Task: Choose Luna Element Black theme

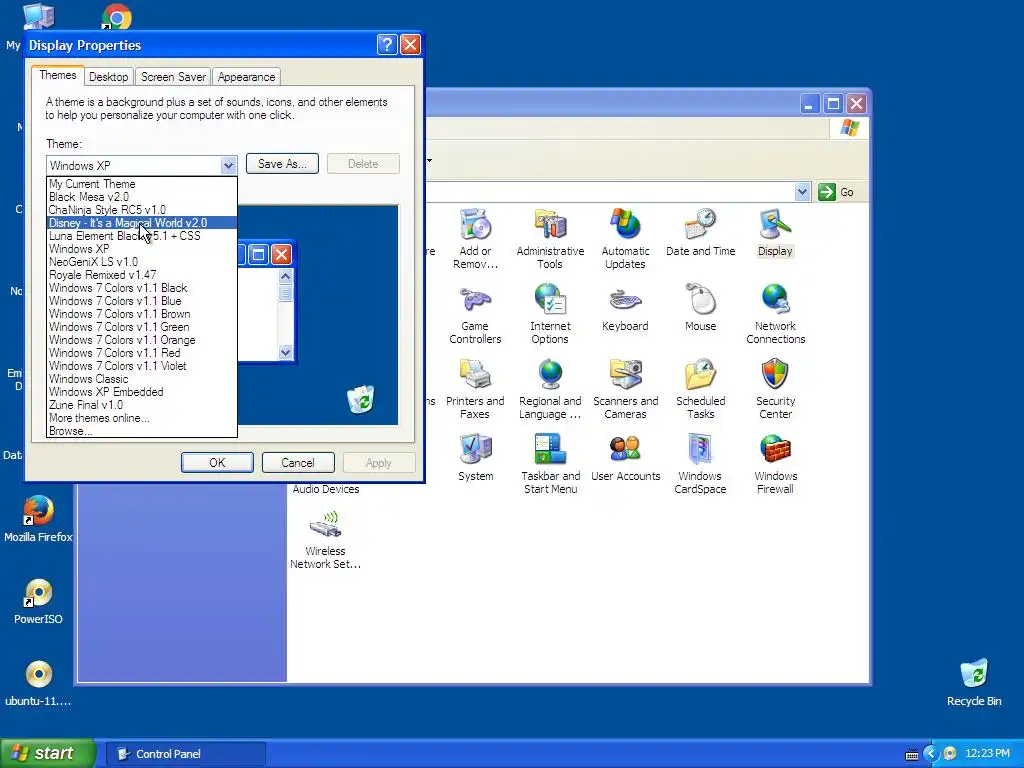Action: pos(142,236)
